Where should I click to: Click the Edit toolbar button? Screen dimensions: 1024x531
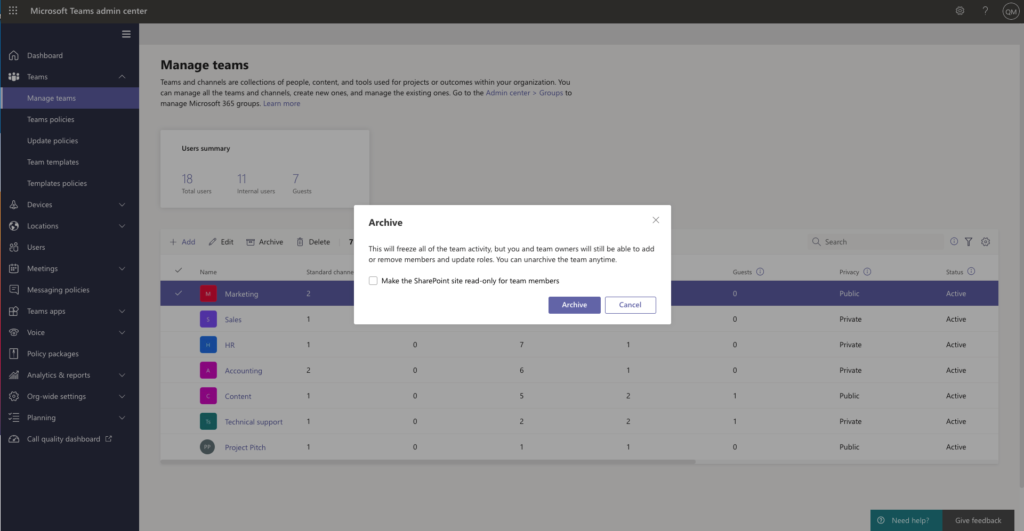(221, 242)
